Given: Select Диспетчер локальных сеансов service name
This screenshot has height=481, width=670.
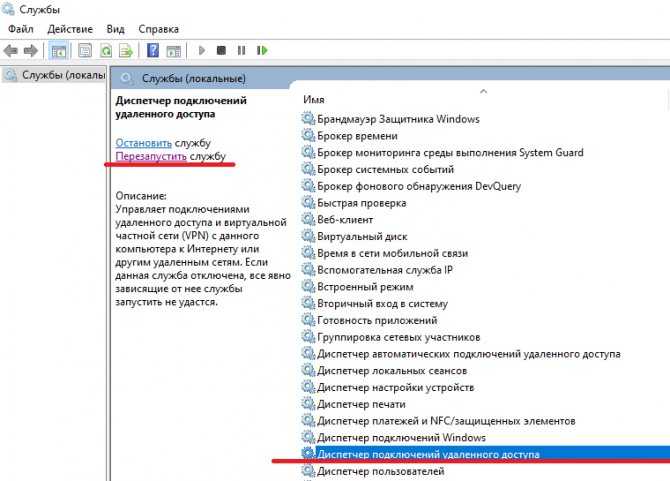Looking at the screenshot, I should pyautogui.click(x=392, y=370).
